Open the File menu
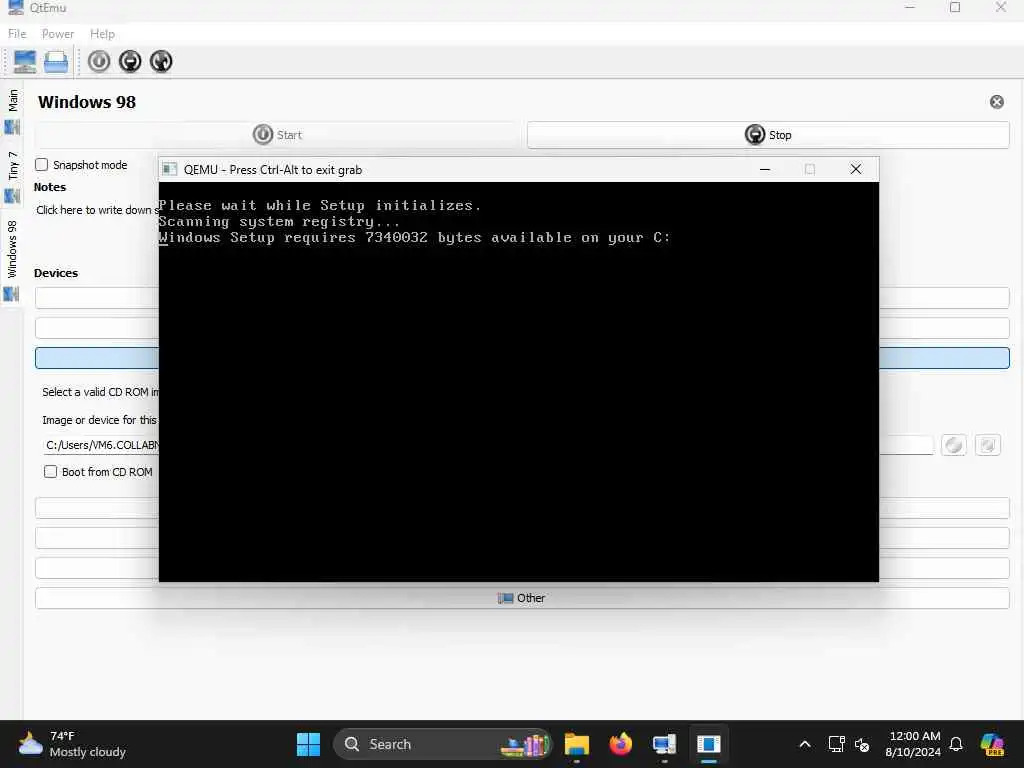The height and width of the screenshot is (768, 1024). click(x=17, y=34)
